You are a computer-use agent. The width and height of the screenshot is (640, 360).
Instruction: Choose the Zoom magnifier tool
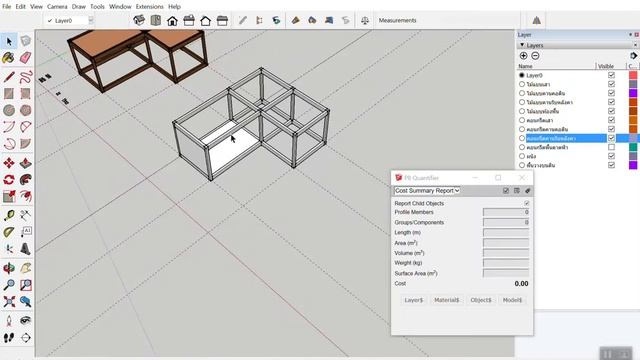click(x=9, y=285)
